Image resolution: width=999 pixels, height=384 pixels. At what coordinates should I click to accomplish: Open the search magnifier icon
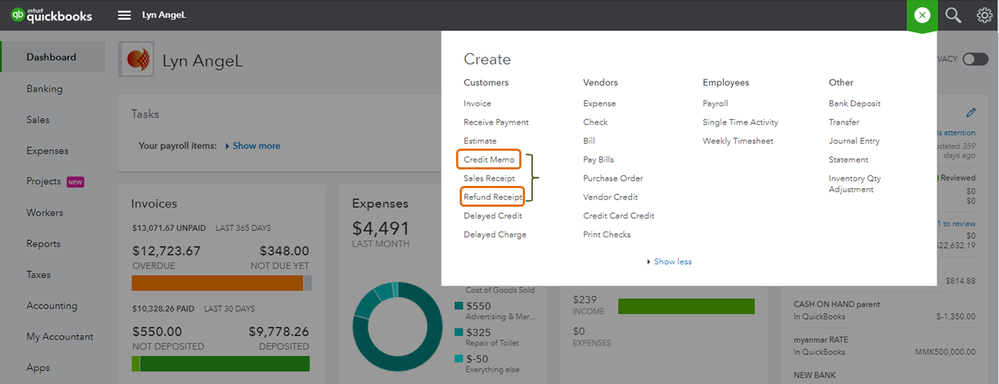click(x=953, y=15)
